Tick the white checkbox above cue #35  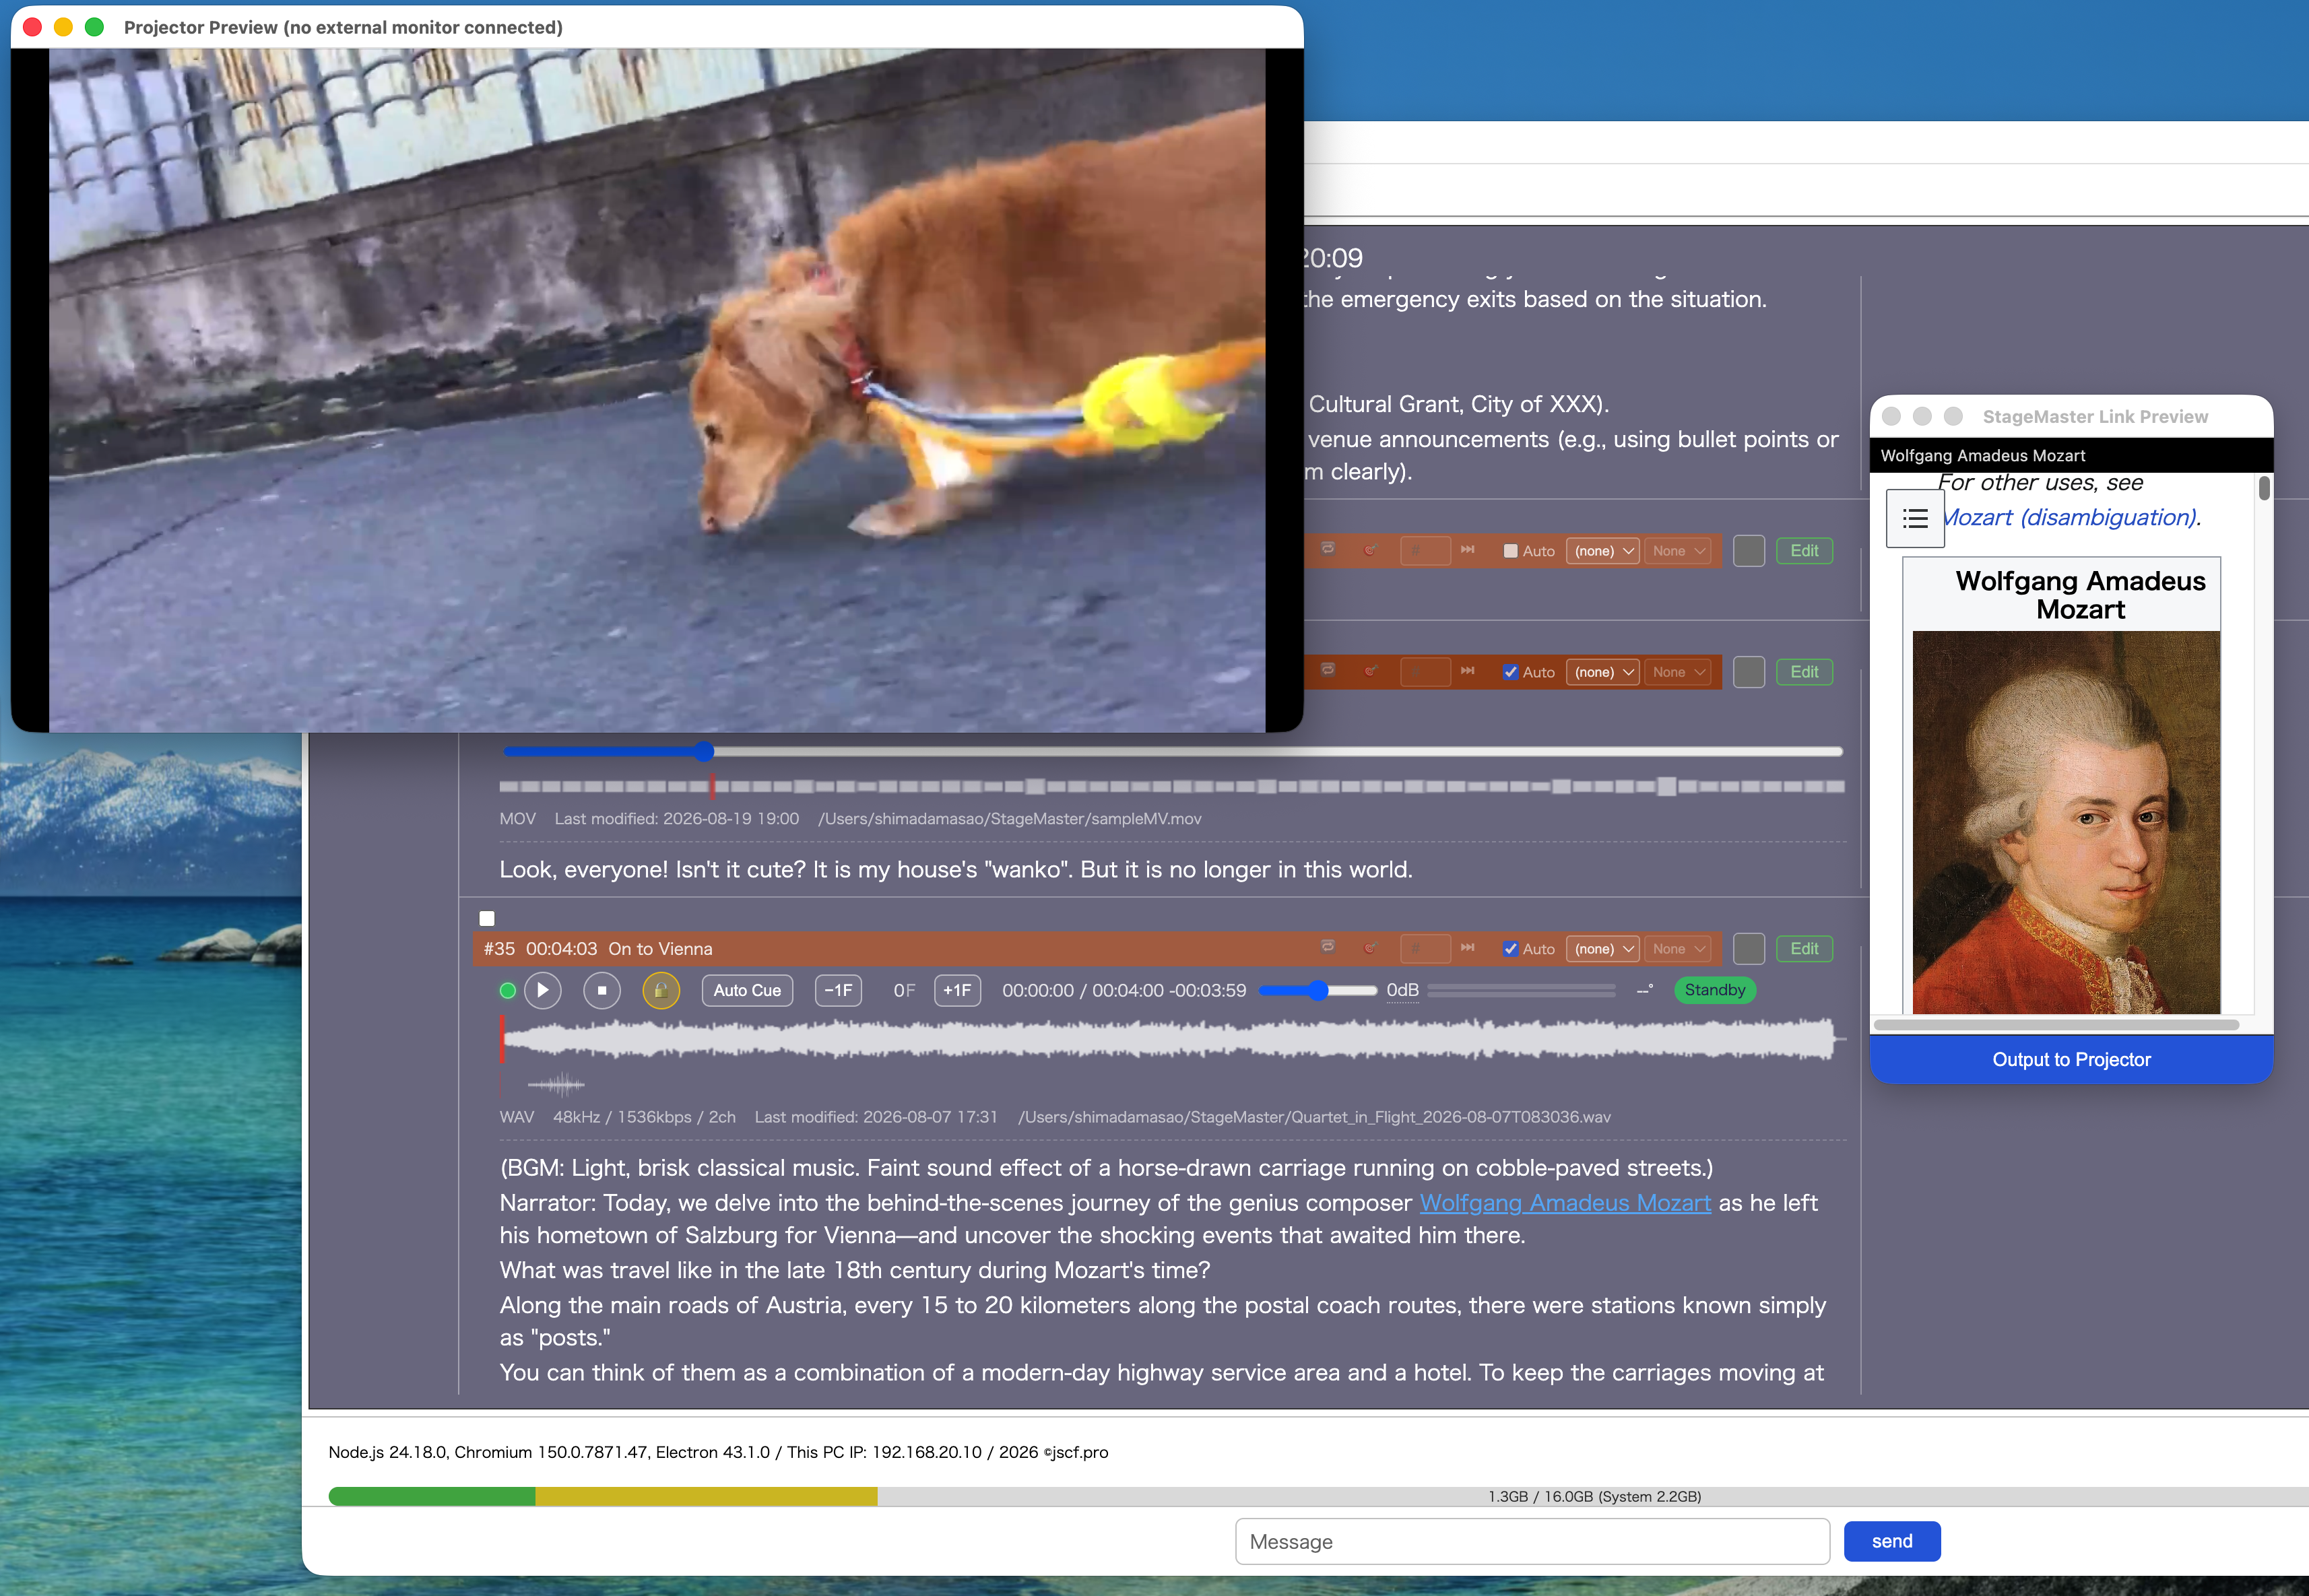pos(487,918)
